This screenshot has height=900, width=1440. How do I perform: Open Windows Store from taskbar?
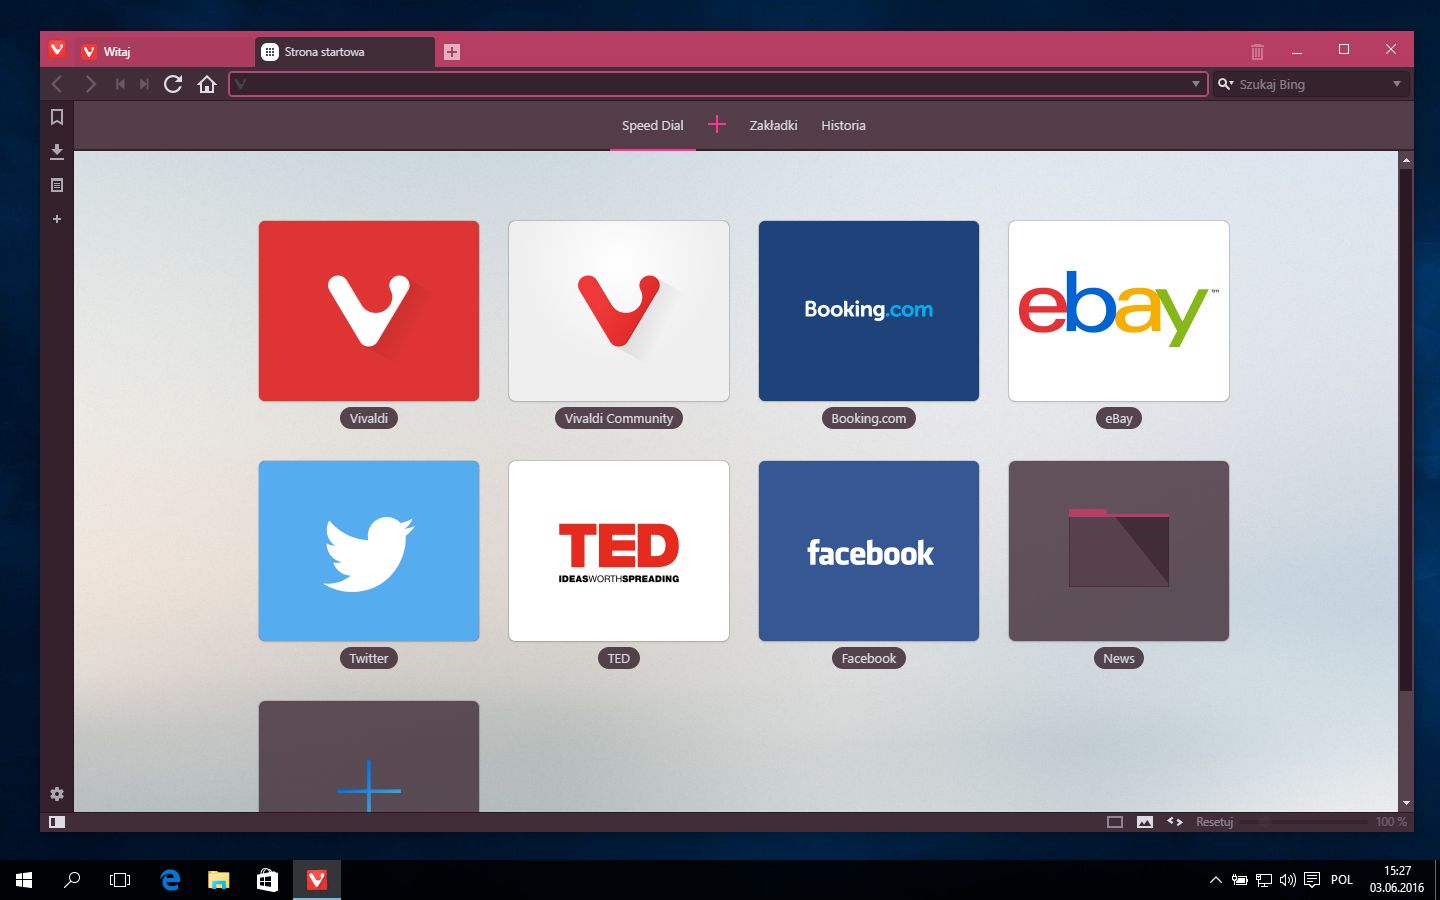(x=267, y=880)
